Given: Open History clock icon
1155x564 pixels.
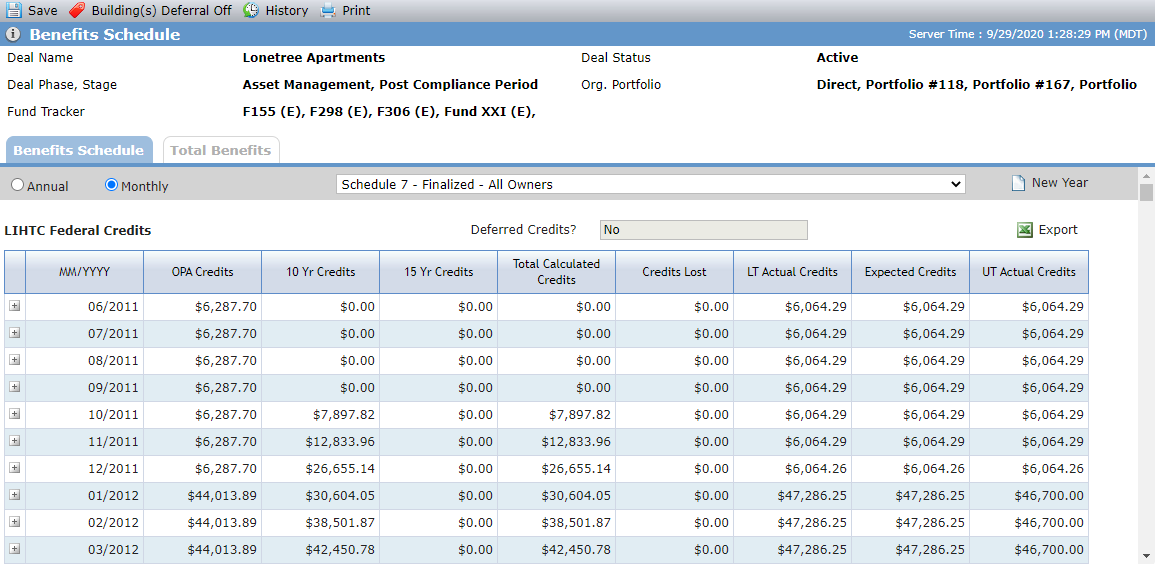Looking at the screenshot, I should point(251,10).
